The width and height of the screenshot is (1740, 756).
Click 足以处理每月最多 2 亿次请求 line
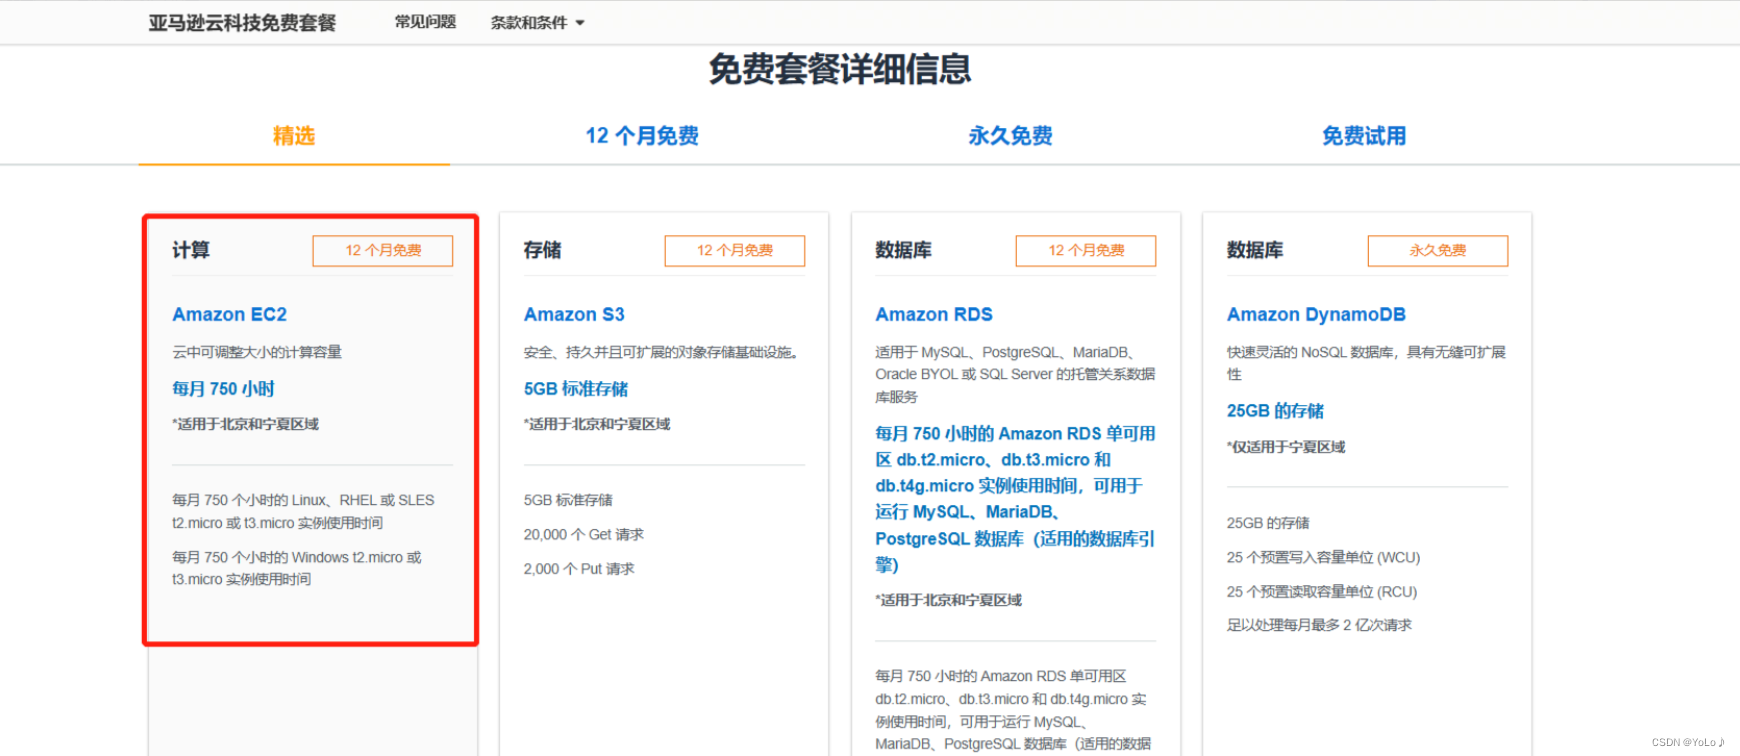click(1319, 625)
